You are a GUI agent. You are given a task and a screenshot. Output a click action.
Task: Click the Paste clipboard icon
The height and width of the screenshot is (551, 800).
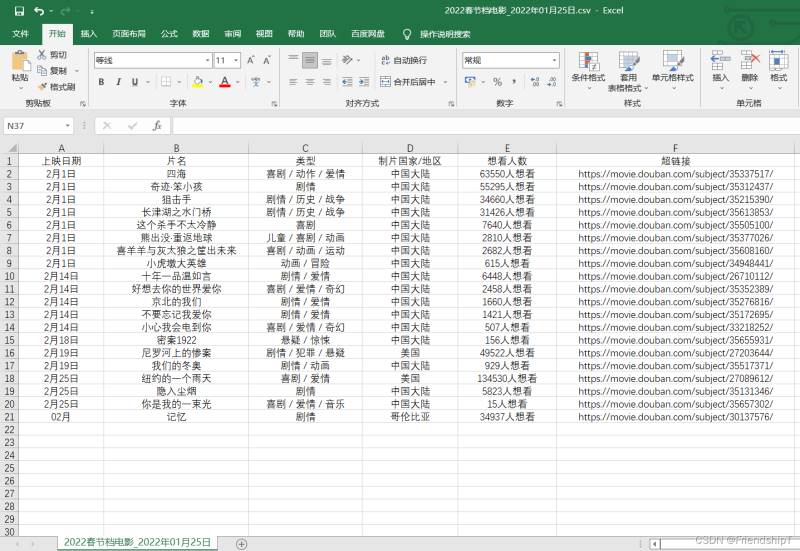coord(20,61)
